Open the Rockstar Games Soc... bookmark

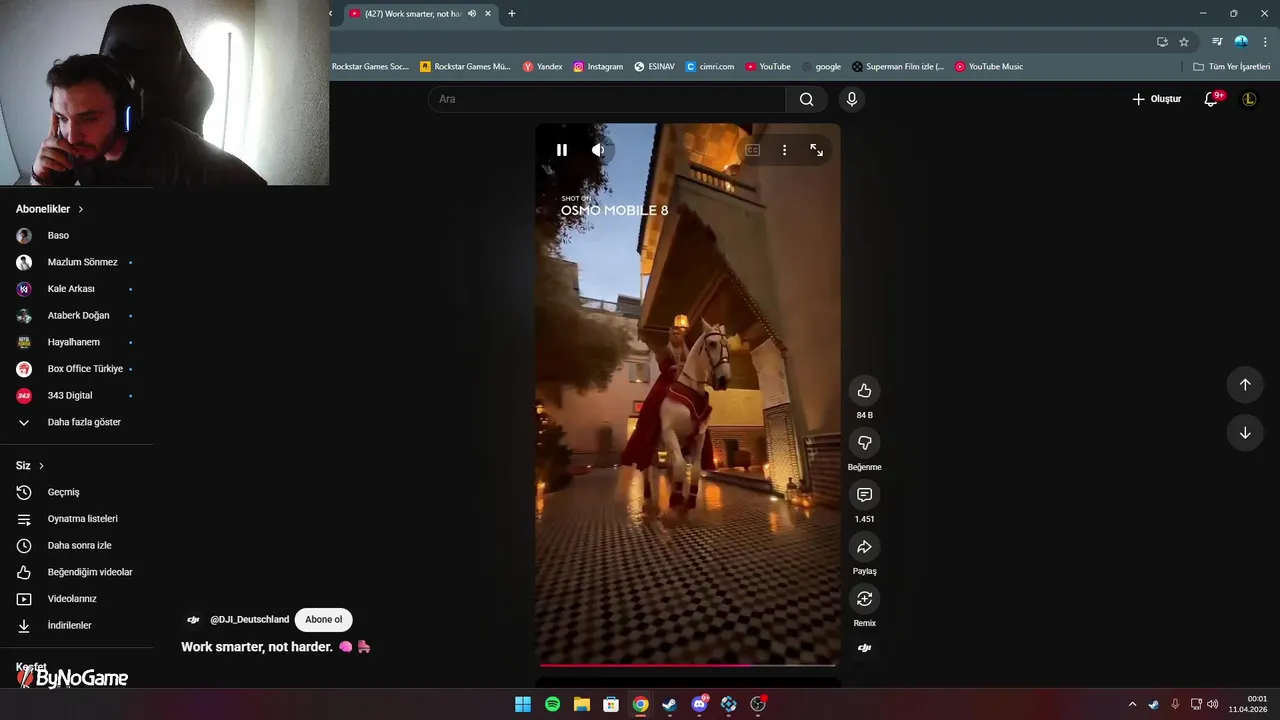coord(370,67)
